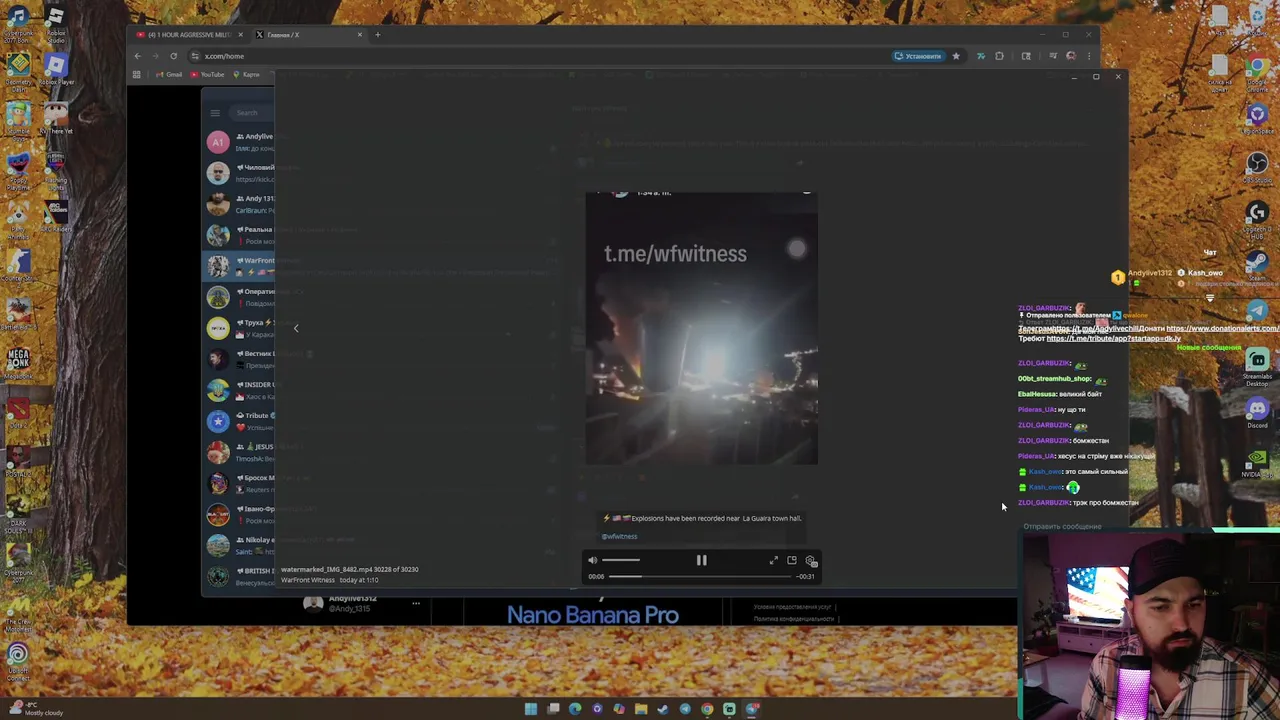This screenshot has height=720, width=1280.
Task: Open the @wfwitness mention link
Action: 620,536
